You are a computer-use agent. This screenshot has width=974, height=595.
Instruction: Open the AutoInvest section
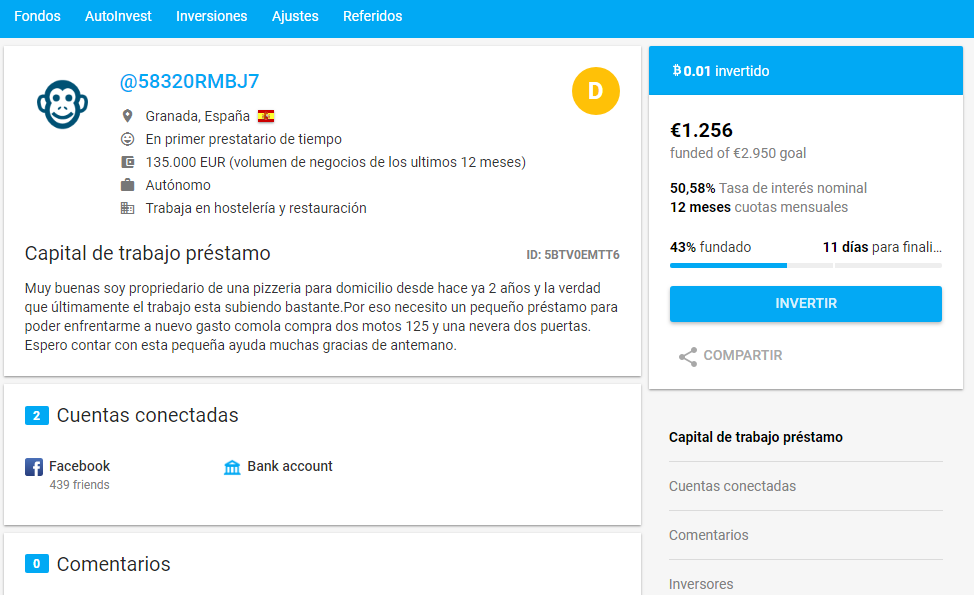(118, 17)
